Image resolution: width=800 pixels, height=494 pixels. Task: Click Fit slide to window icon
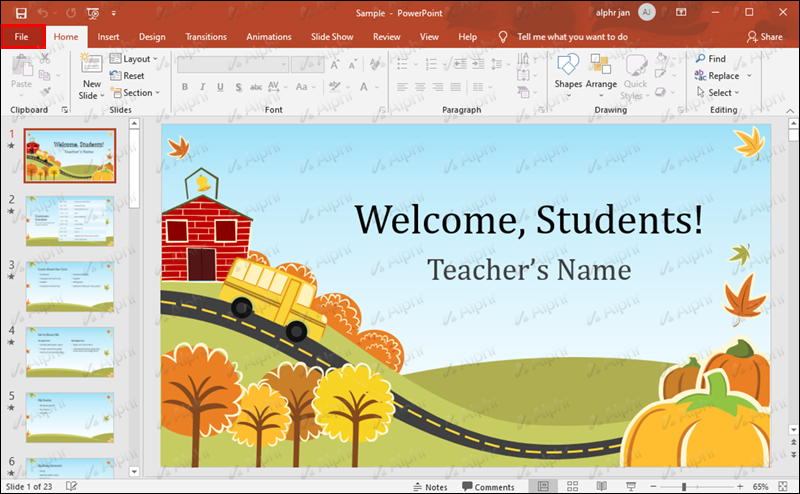click(783, 486)
